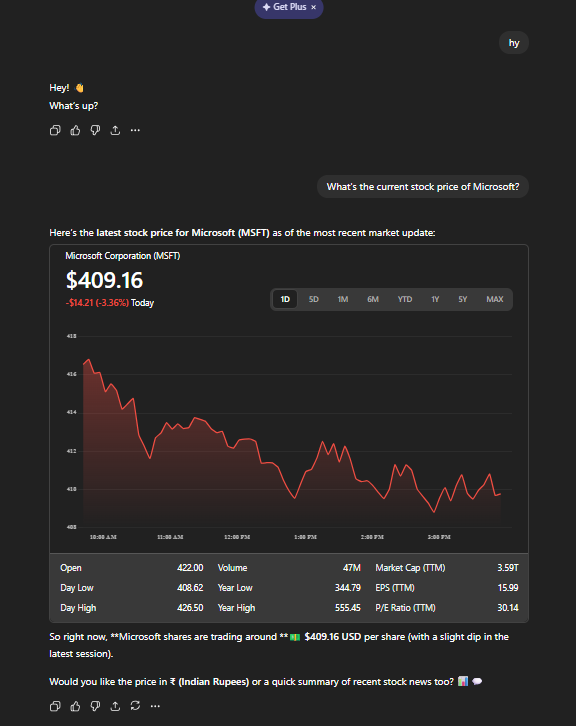Thumbs up the 'Hey!' response

point(75,131)
